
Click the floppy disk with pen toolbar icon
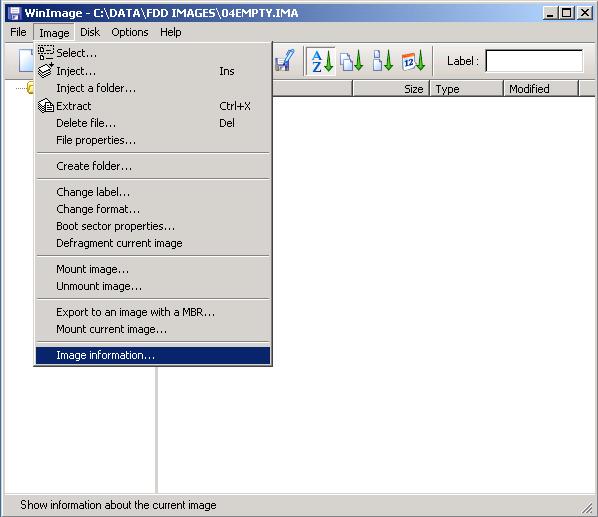(x=285, y=61)
